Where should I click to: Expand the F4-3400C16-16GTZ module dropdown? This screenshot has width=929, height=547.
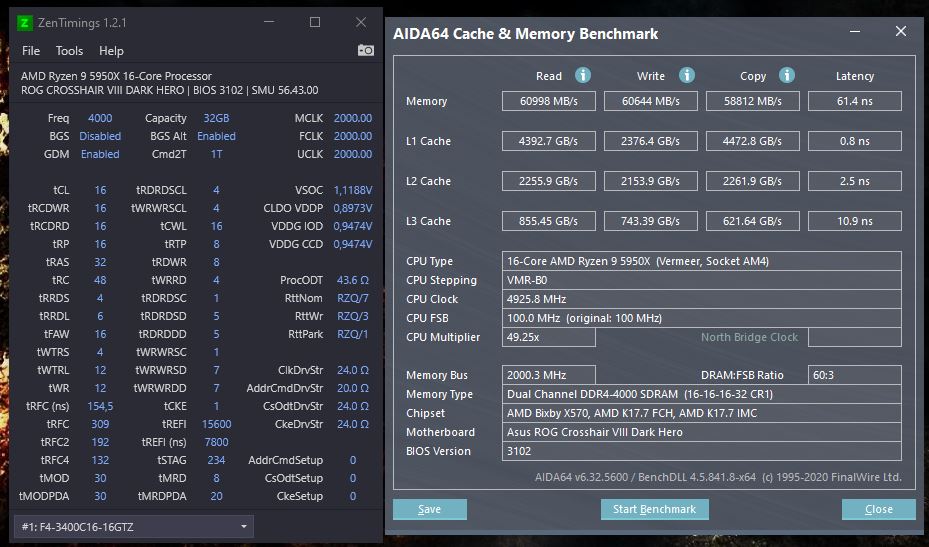coord(245,526)
